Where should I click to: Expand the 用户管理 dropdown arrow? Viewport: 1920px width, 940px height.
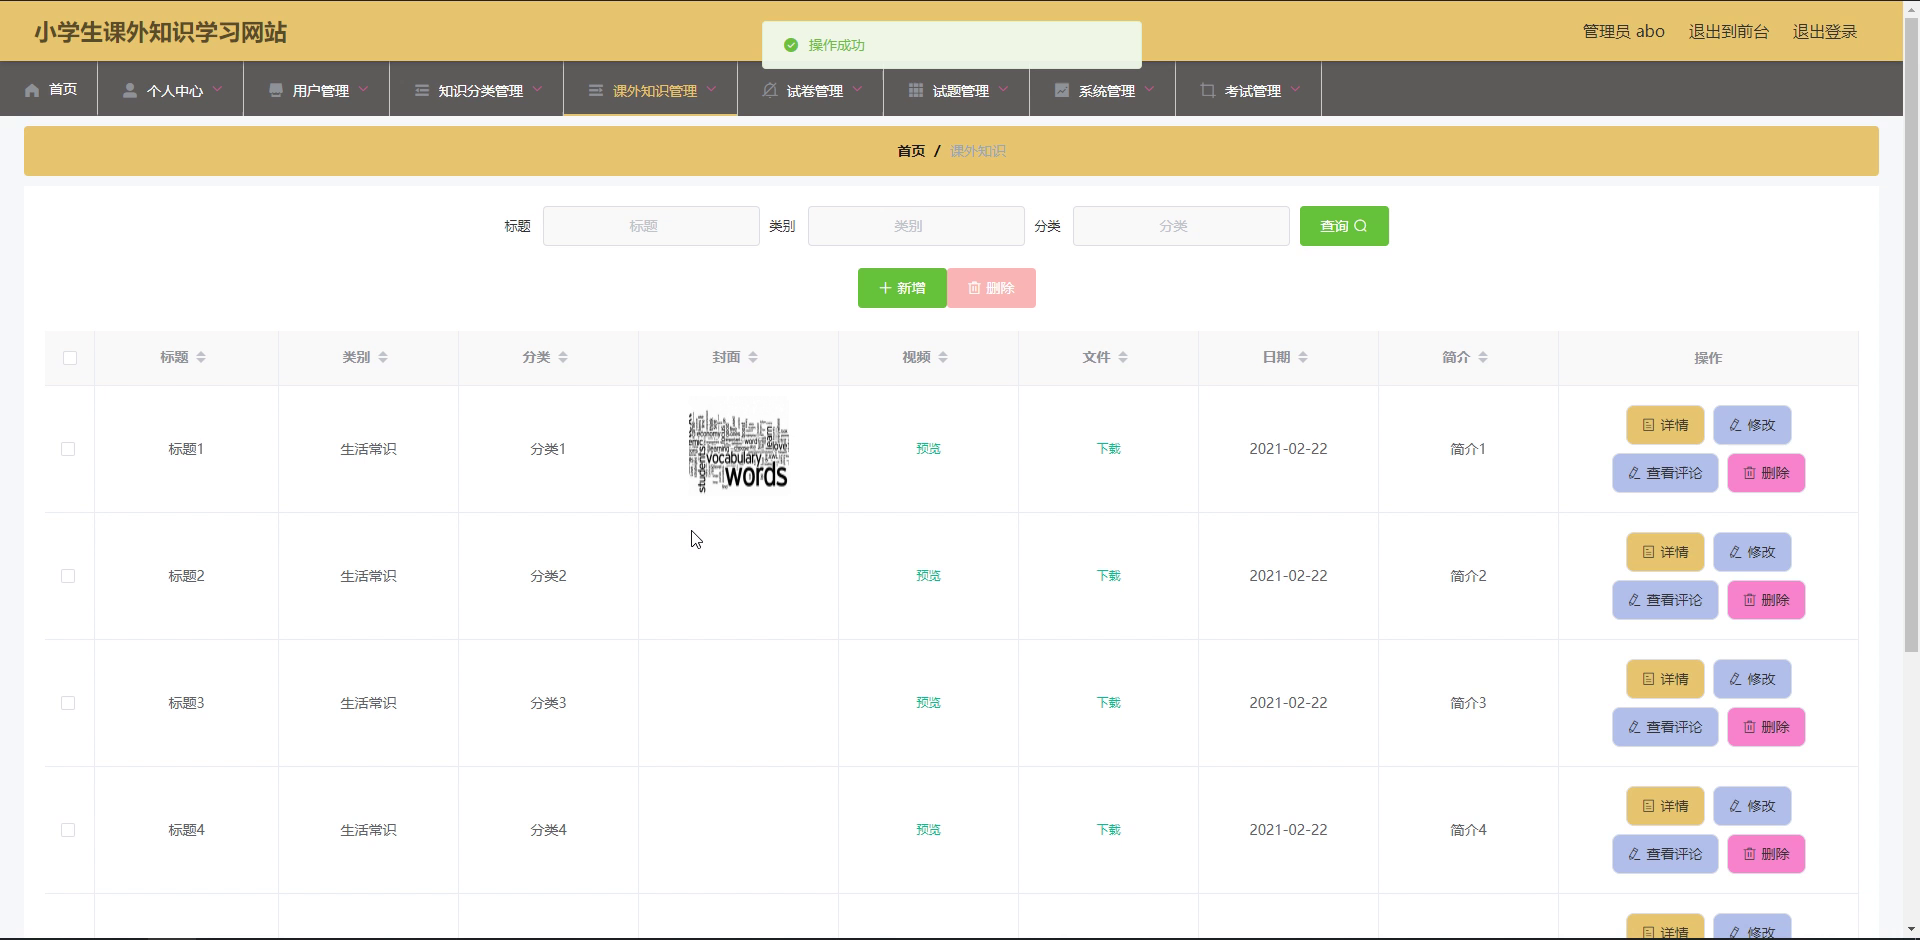pos(364,89)
